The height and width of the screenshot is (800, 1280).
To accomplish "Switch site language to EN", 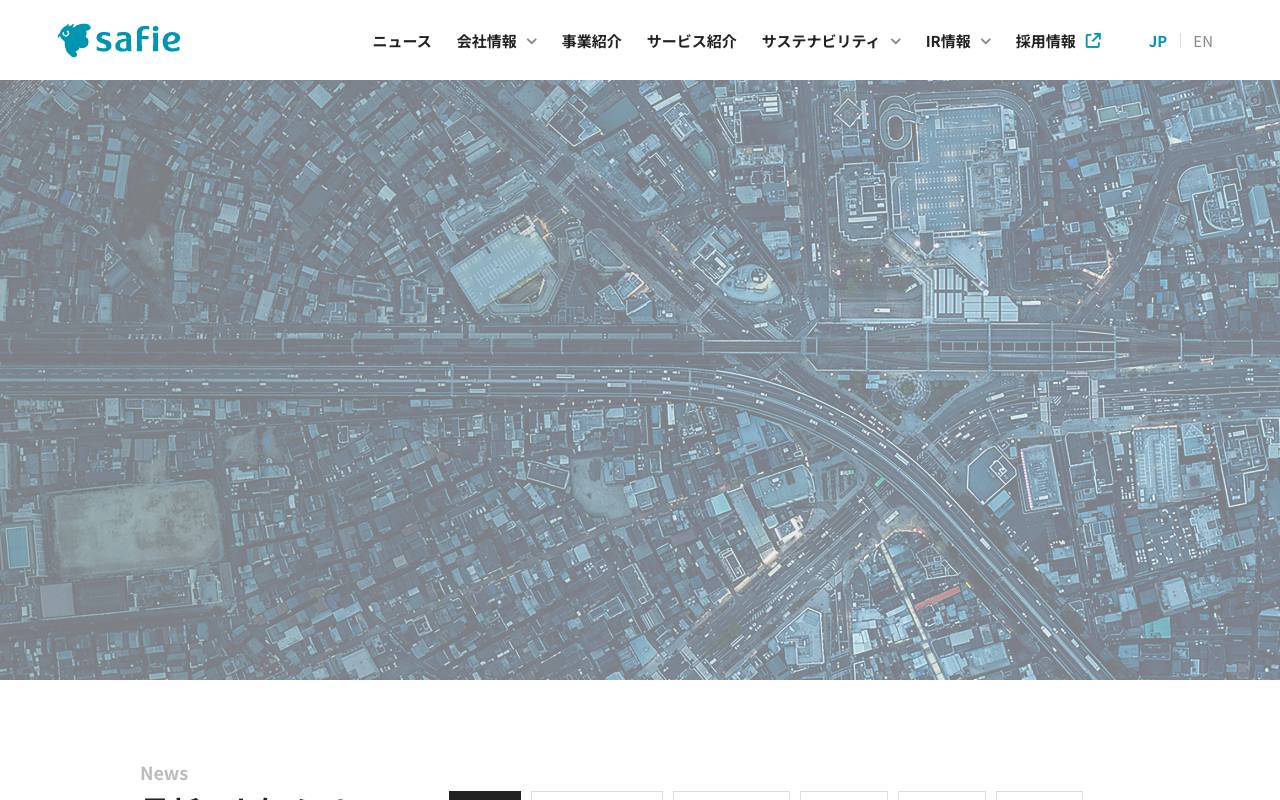I will pyautogui.click(x=1203, y=40).
